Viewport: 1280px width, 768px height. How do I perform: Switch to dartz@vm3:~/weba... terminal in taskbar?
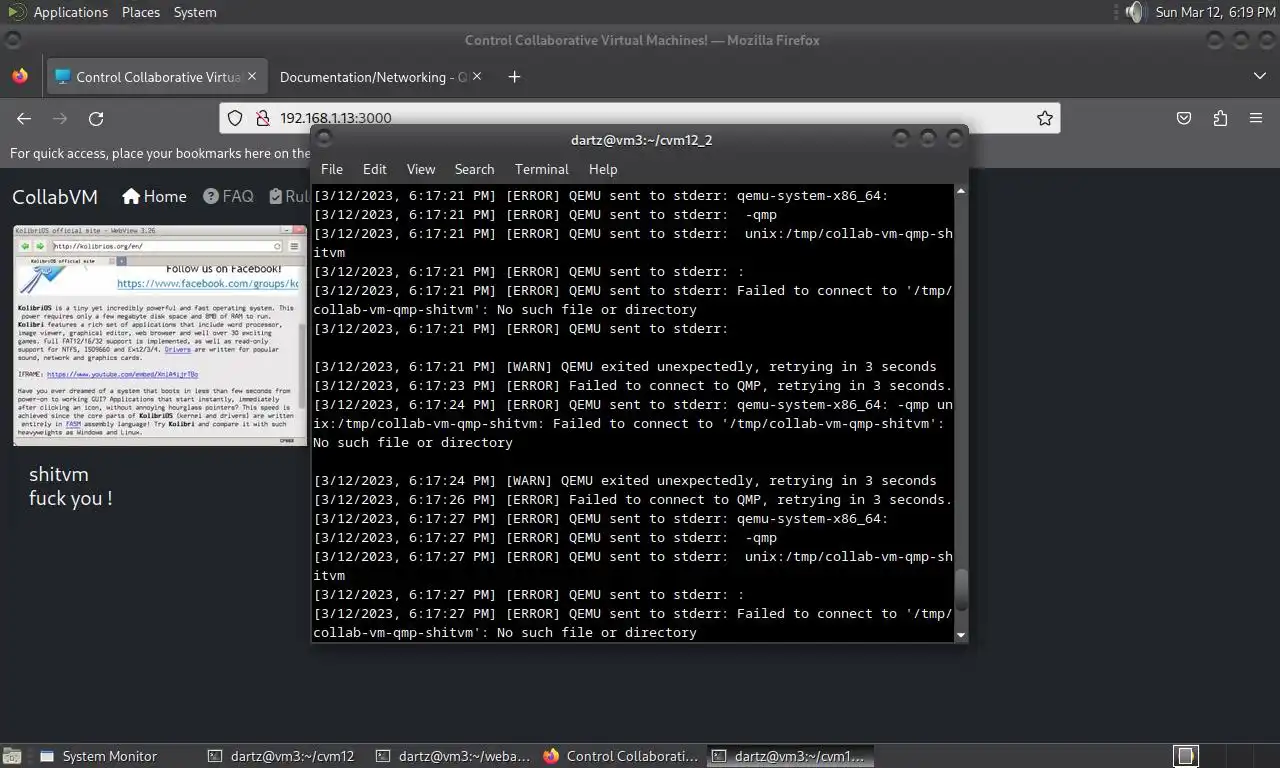pos(454,756)
